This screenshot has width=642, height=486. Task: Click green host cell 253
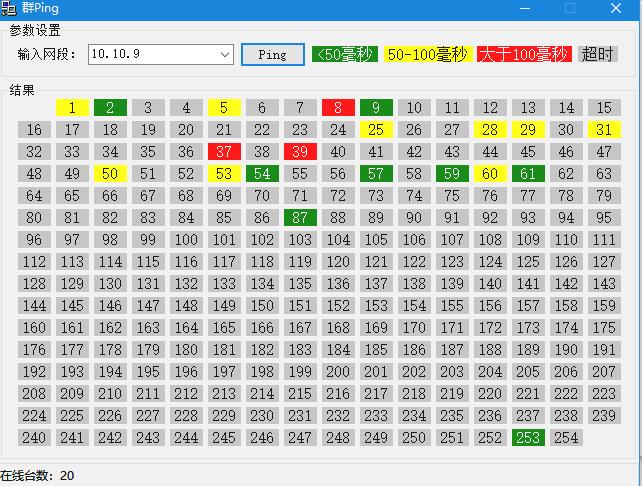[x=528, y=438]
